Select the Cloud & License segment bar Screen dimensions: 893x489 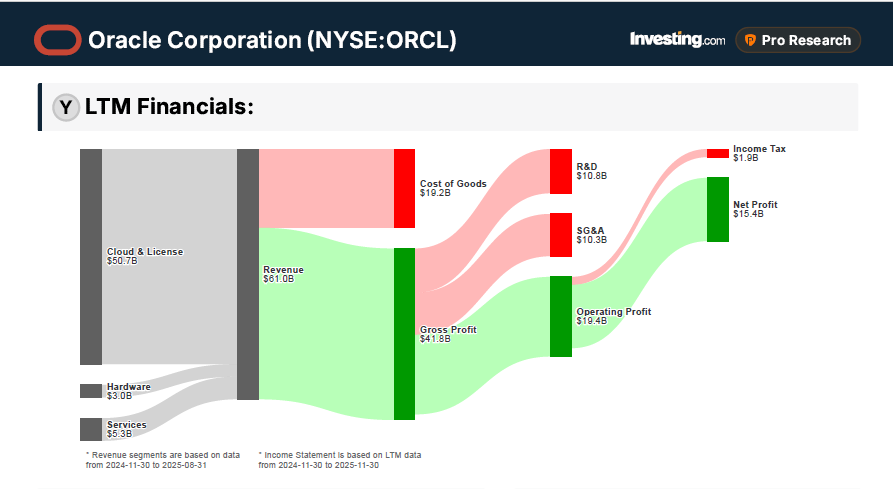point(91,256)
